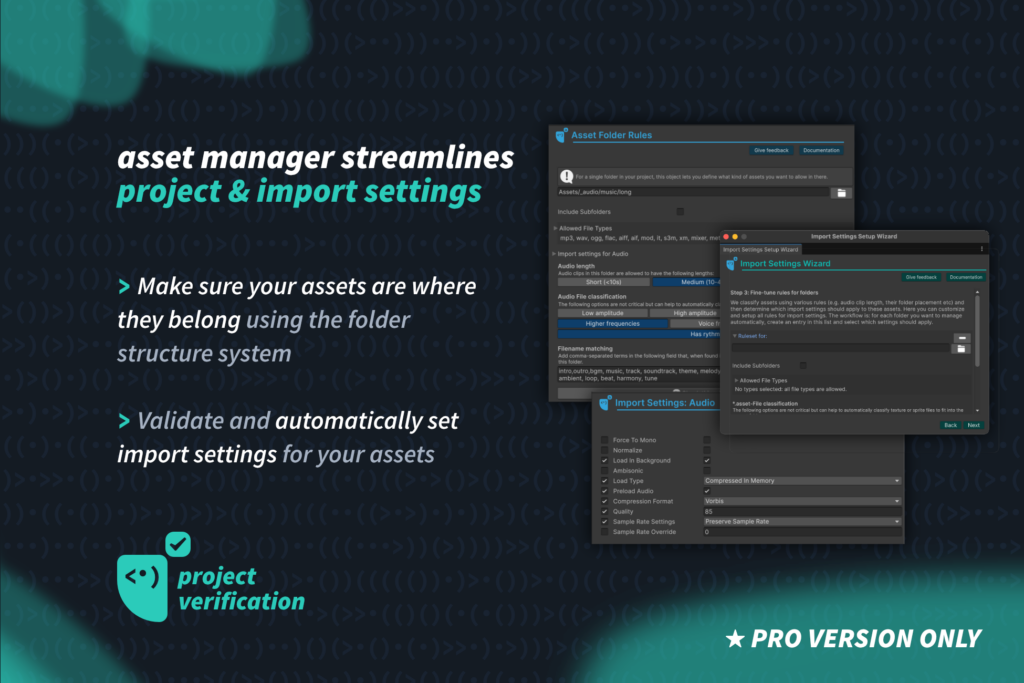This screenshot has height=683, width=1024.
Task: Click scroll down arrow in wizard
Action: click(977, 411)
